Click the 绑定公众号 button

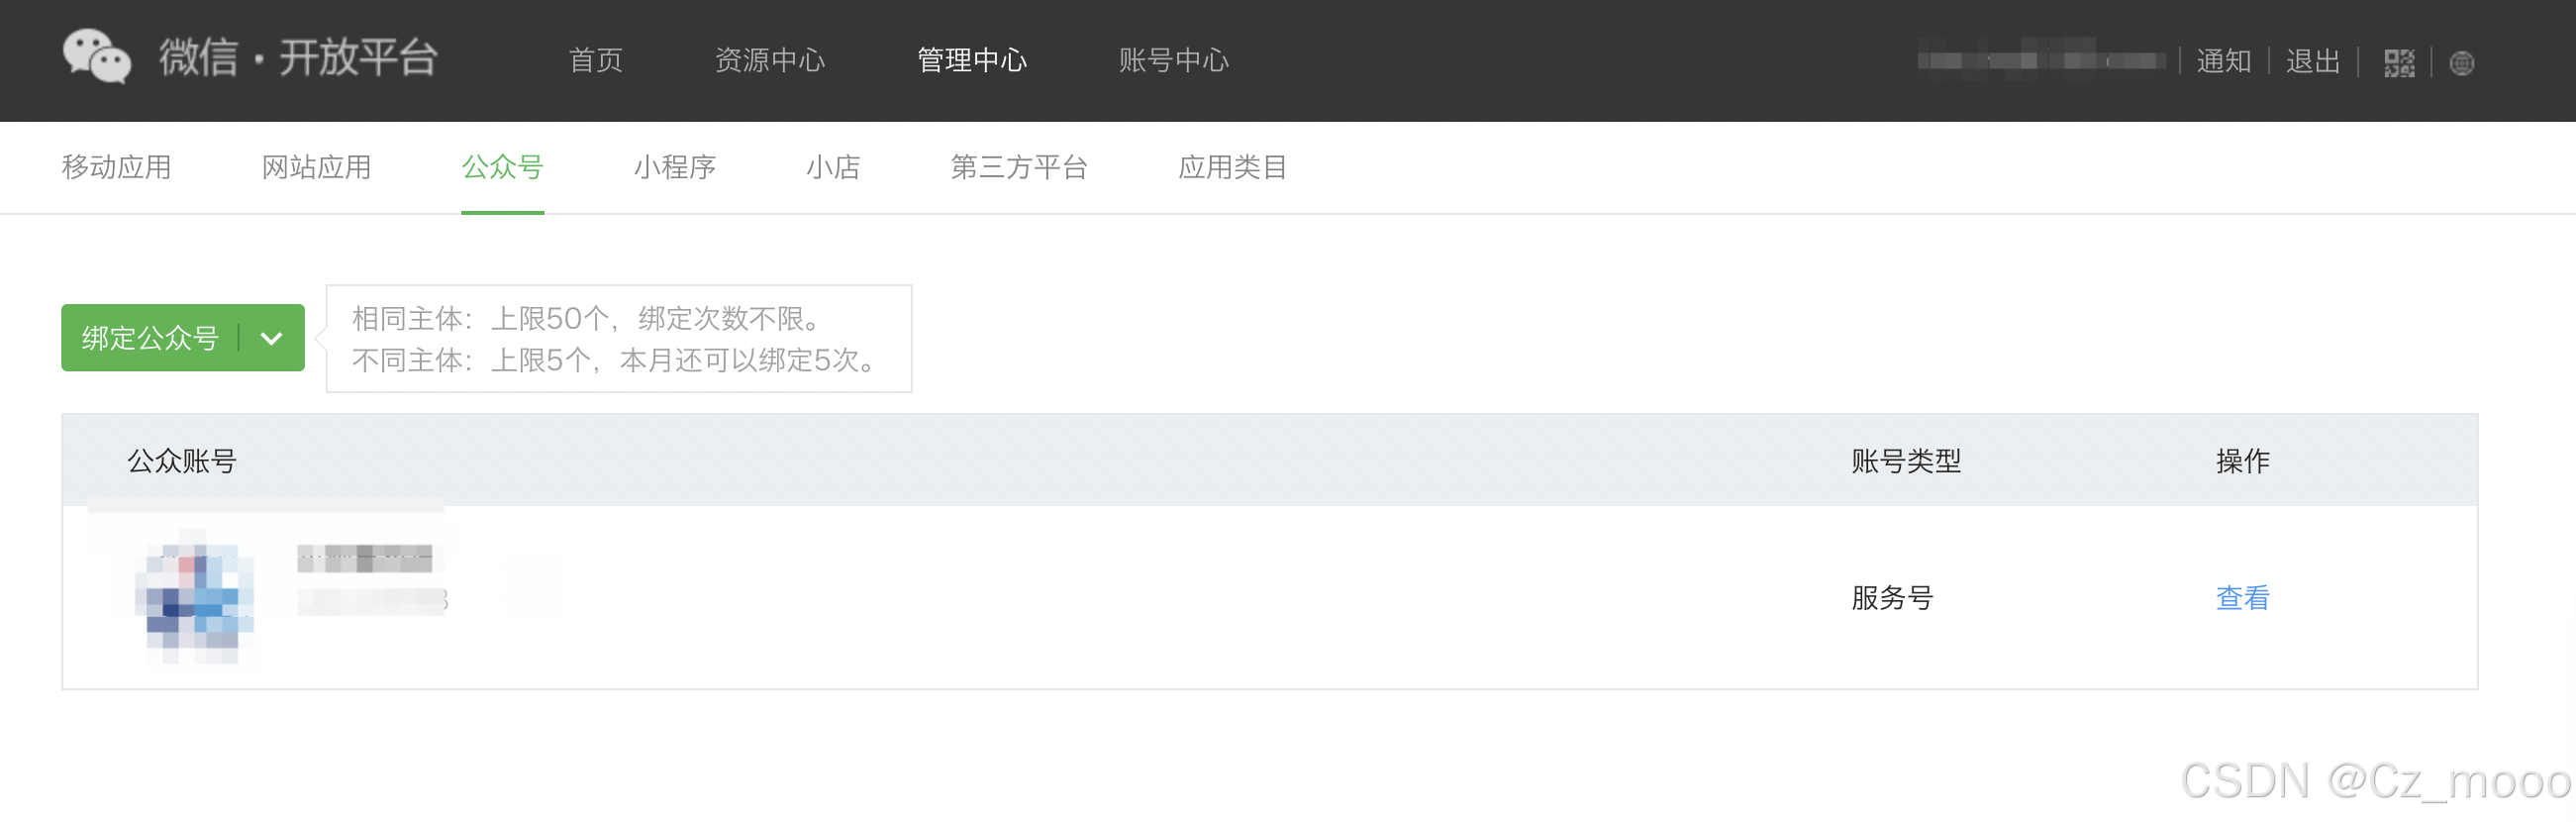[150, 339]
